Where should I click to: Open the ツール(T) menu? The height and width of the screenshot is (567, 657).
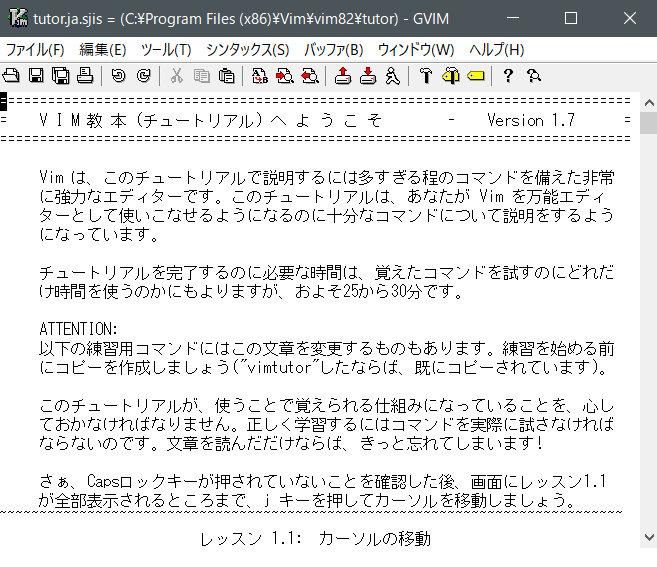166,50
